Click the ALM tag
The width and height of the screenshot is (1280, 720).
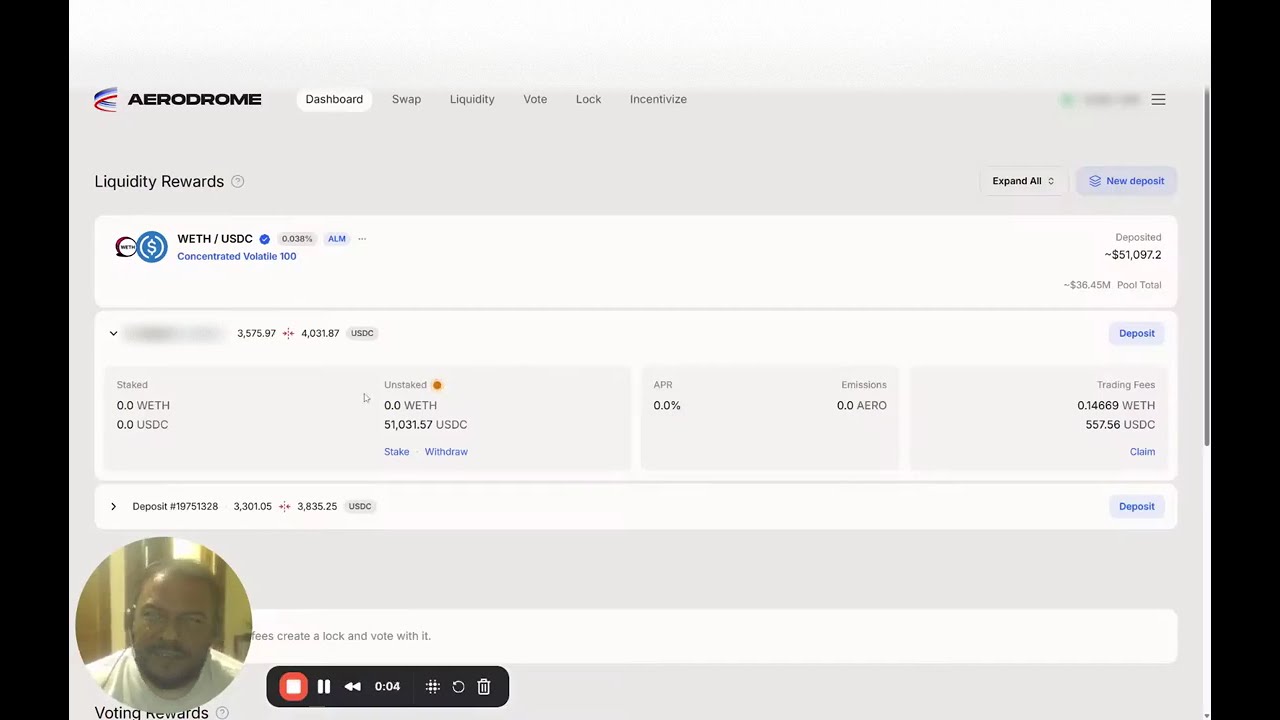pos(337,239)
